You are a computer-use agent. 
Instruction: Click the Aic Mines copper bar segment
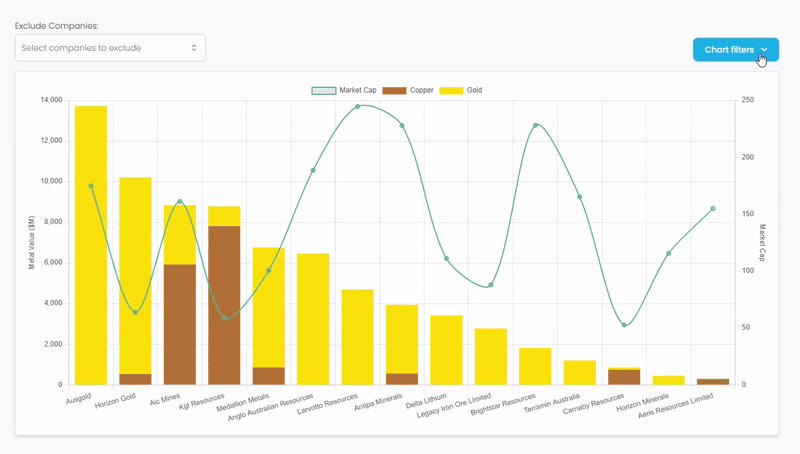(x=180, y=325)
